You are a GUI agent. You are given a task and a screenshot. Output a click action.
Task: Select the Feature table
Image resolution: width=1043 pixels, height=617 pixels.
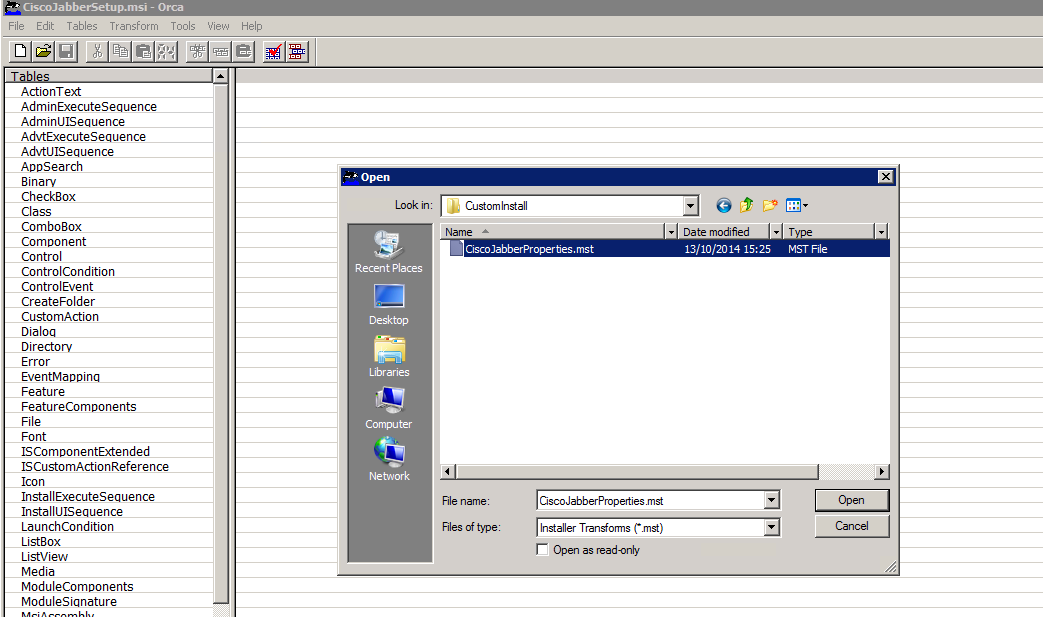[x=43, y=392]
